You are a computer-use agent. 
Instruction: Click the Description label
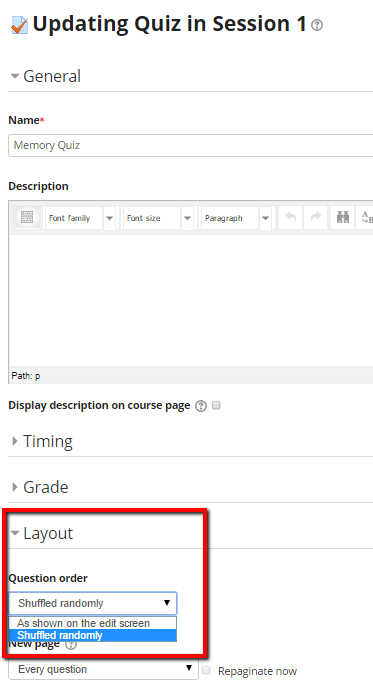point(38,186)
